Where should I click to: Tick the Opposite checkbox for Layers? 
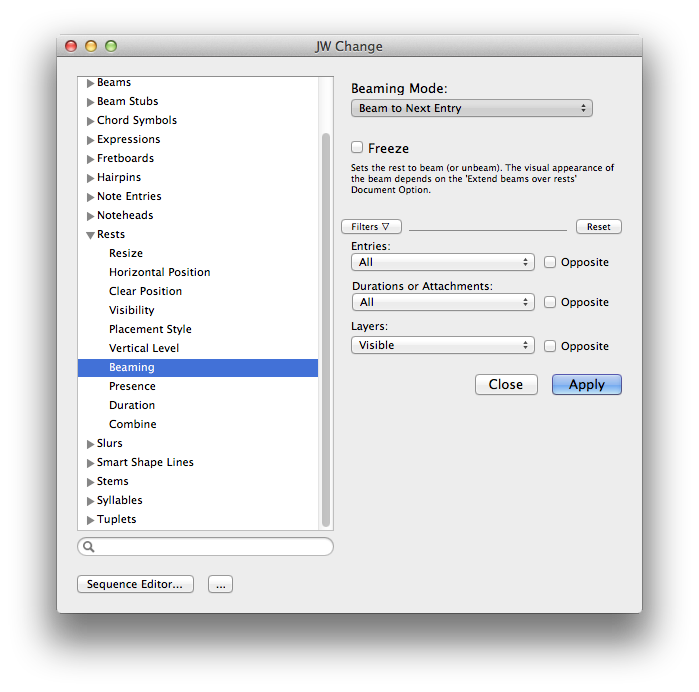[550, 346]
